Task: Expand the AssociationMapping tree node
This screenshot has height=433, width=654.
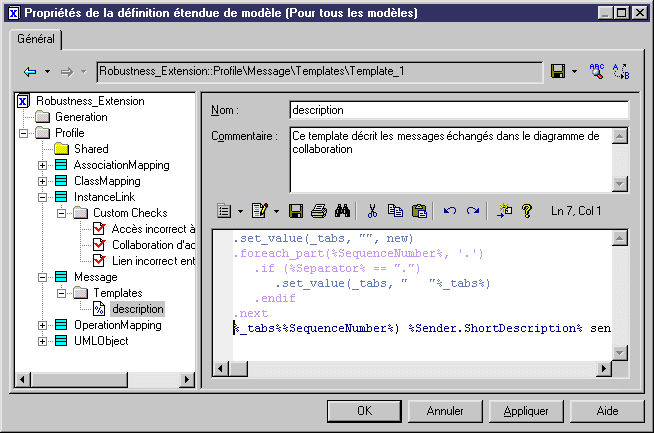Action: (42, 165)
